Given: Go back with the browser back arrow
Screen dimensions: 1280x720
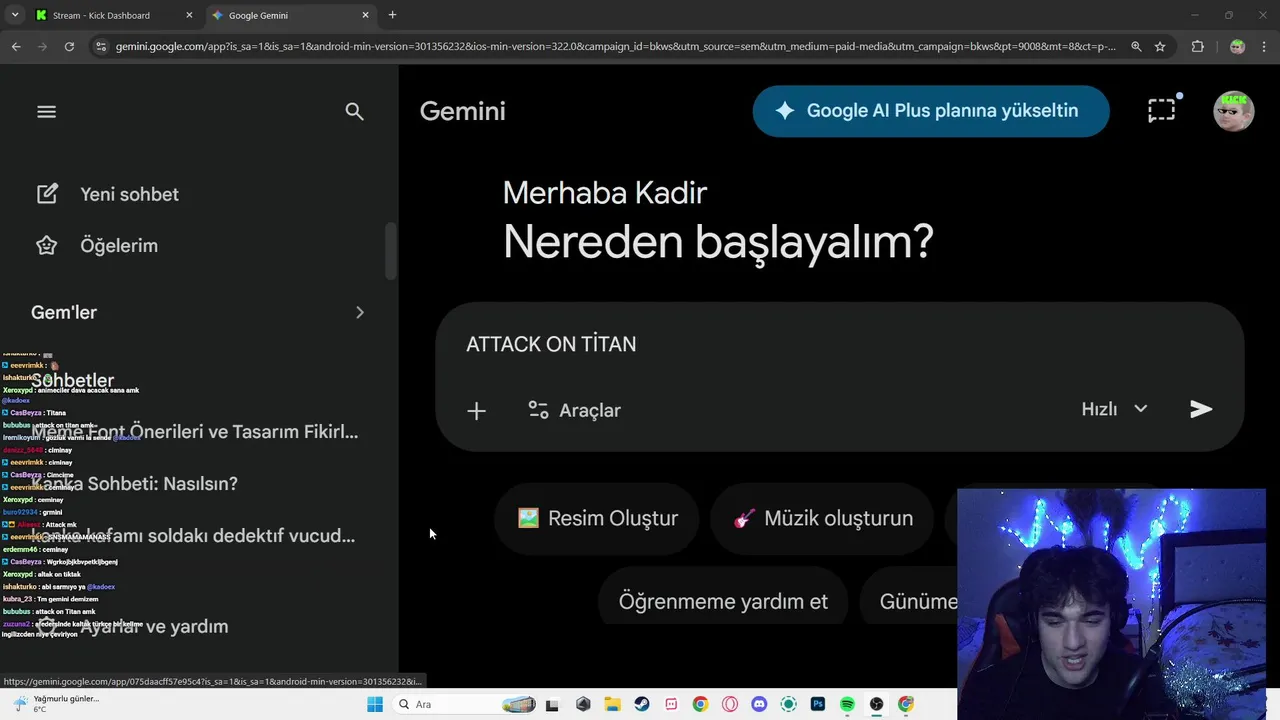Looking at the screenshot, I should pyautogui.click(x=16, y=46).
